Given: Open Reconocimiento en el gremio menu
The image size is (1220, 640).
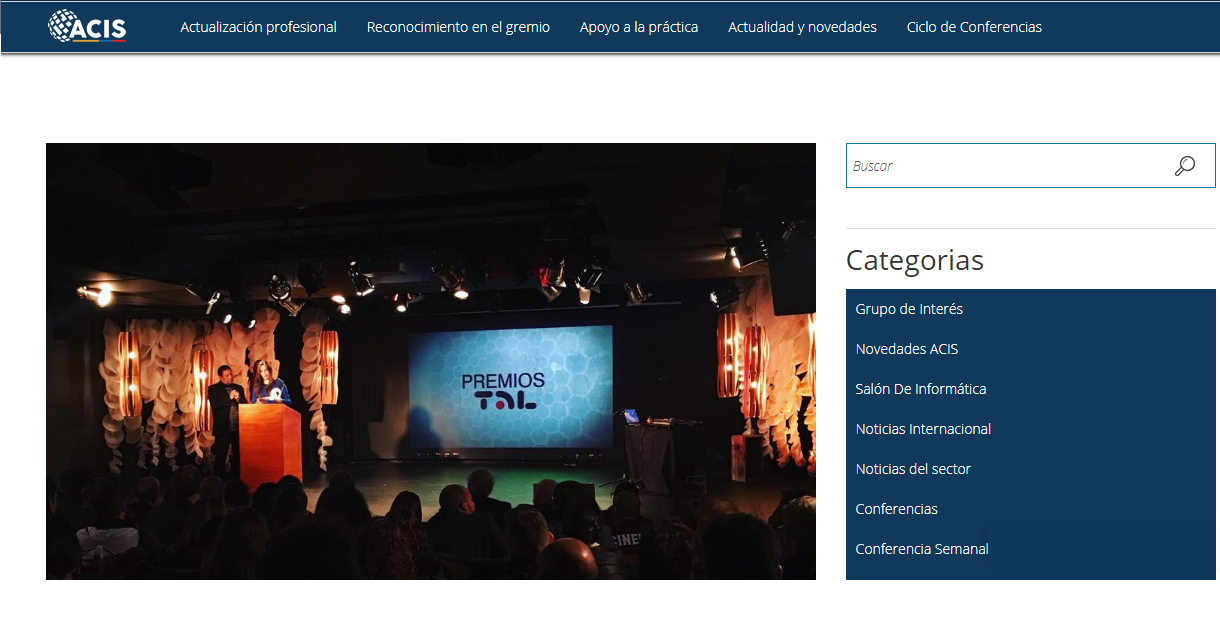Looking at the screenshot, I should [458, 27].
